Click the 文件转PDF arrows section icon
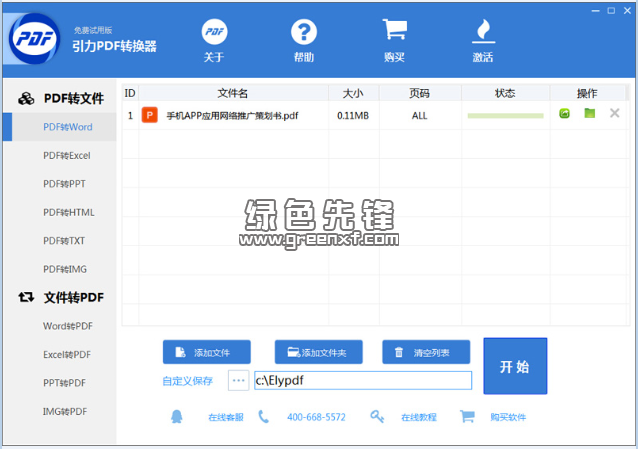 coord(26,297)
